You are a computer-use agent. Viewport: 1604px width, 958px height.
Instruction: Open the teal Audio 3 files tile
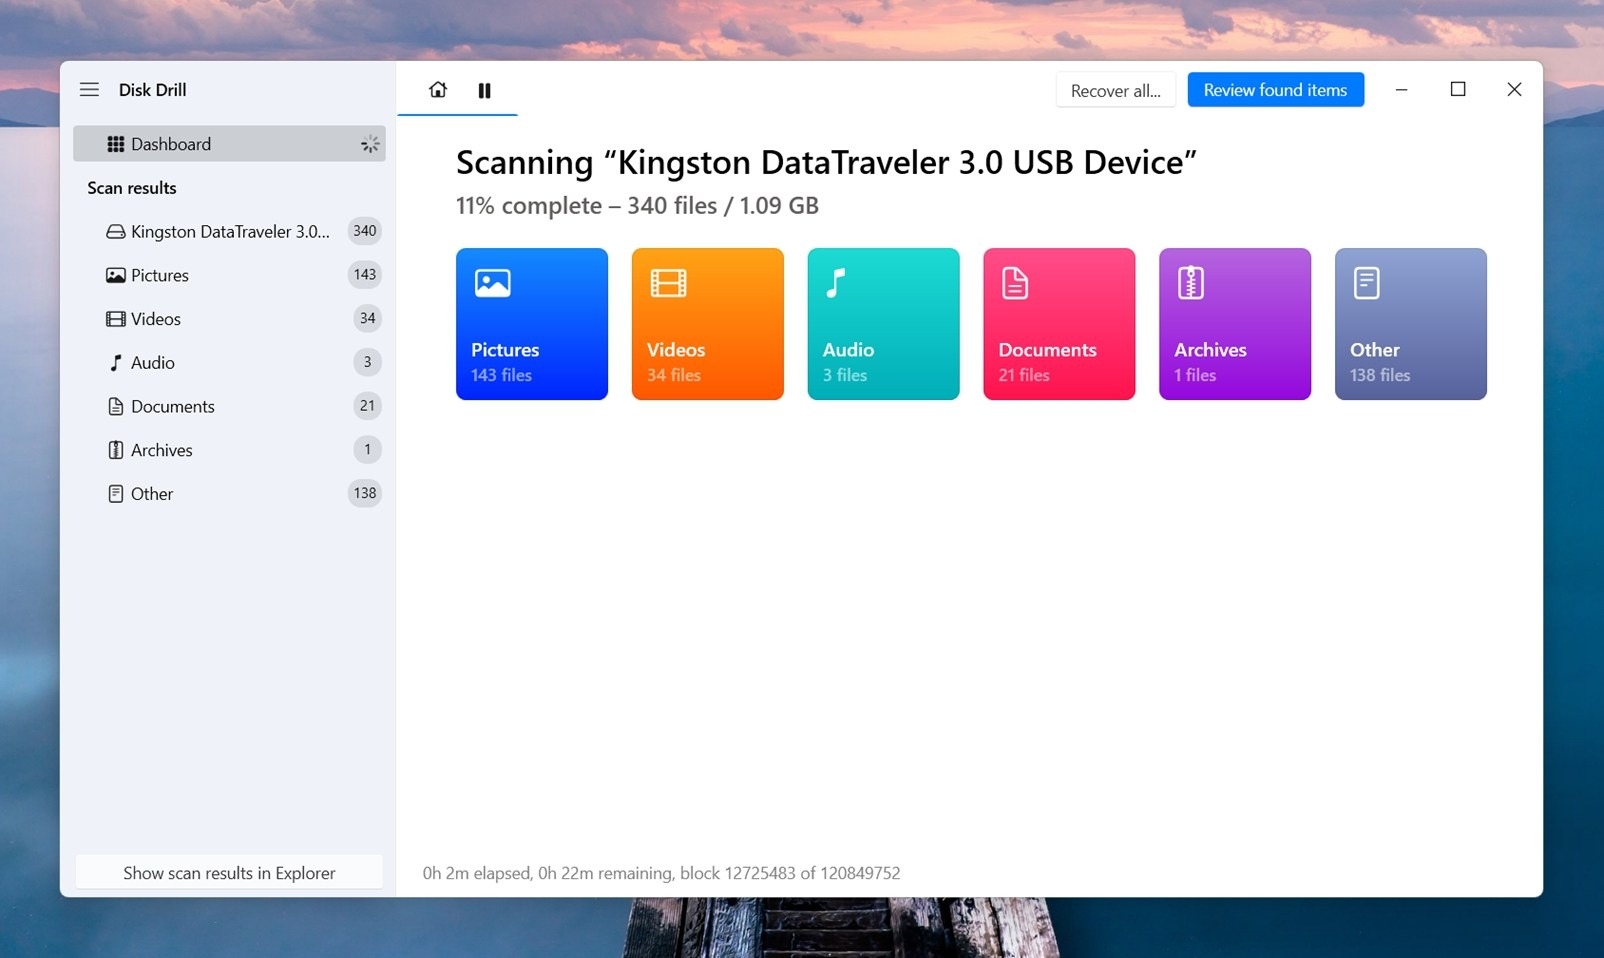[884, 324]
